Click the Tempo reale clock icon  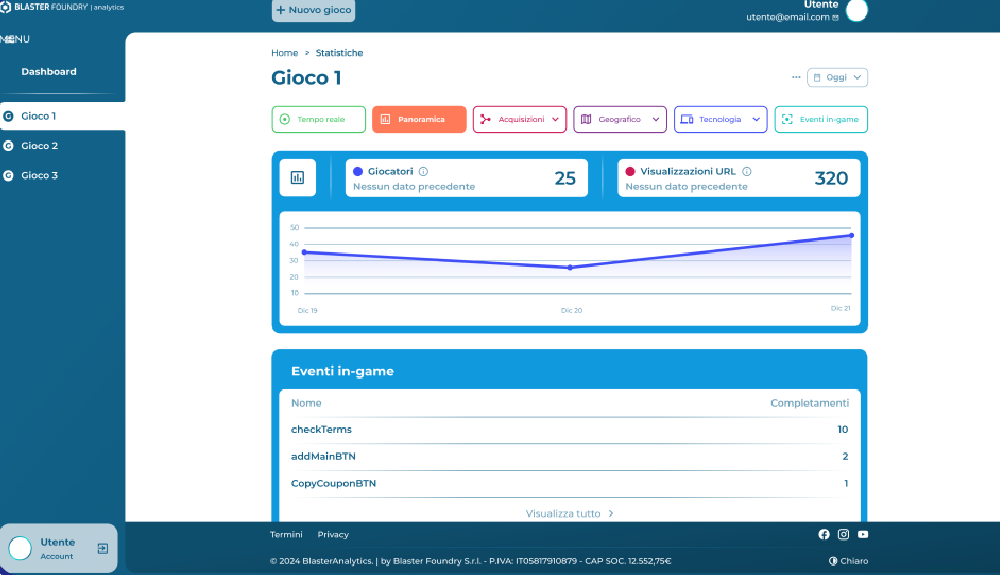click(285, 119)
